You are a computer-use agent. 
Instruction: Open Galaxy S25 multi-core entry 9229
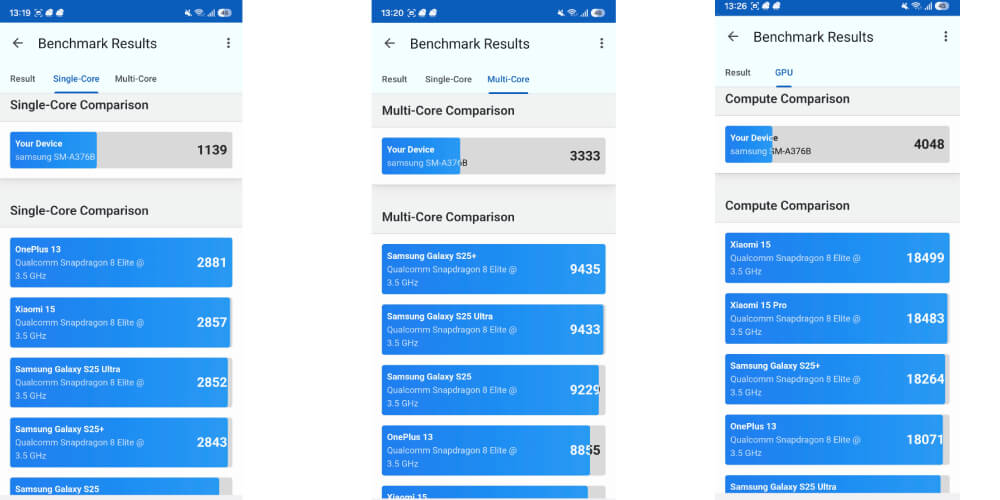click(494, 390)
